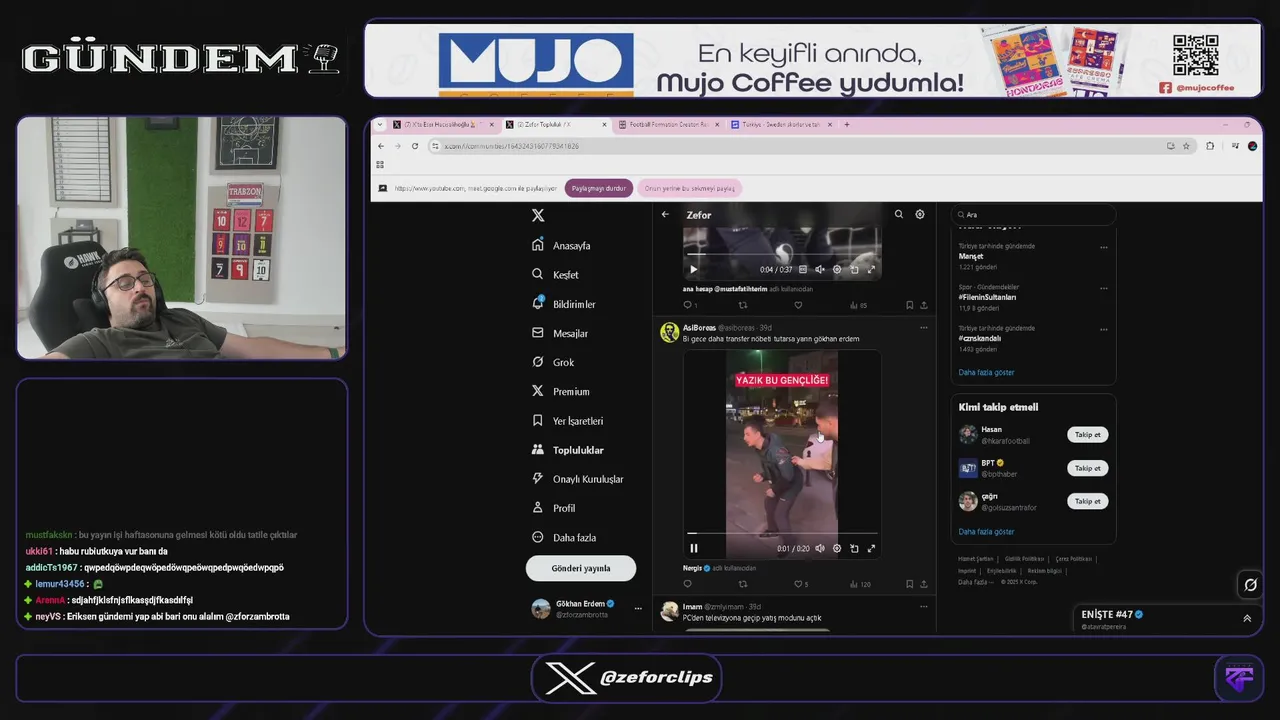Open the Daha fazla sidebar menu
Viewport: 1280px width, 720px height.
pos(563,537)
